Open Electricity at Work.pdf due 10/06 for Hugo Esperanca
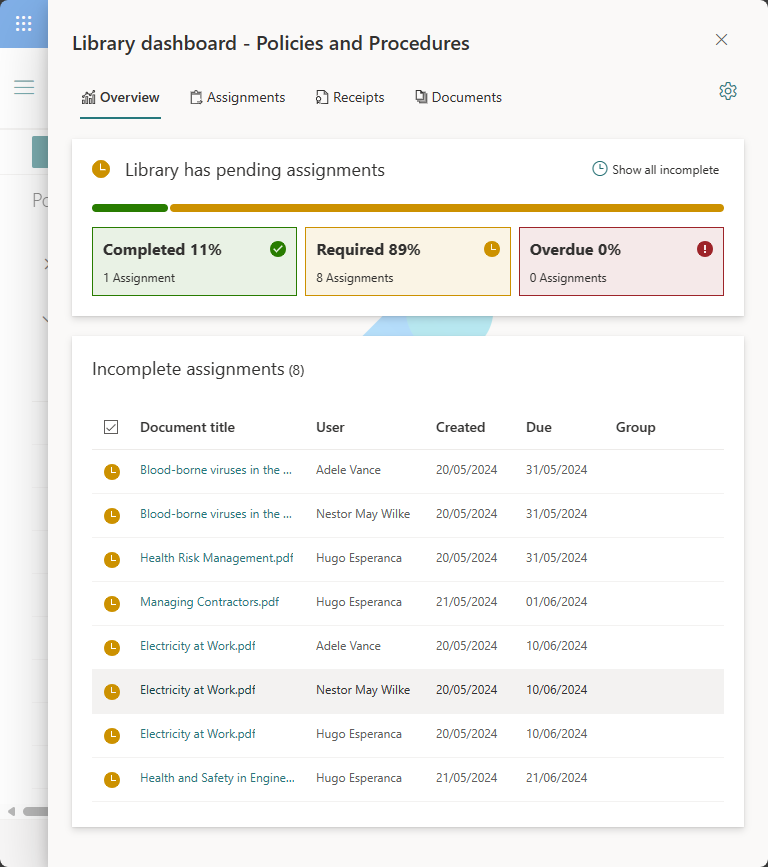Image resolution: width=768 pixels, height=867 pixels. [197, 734]
